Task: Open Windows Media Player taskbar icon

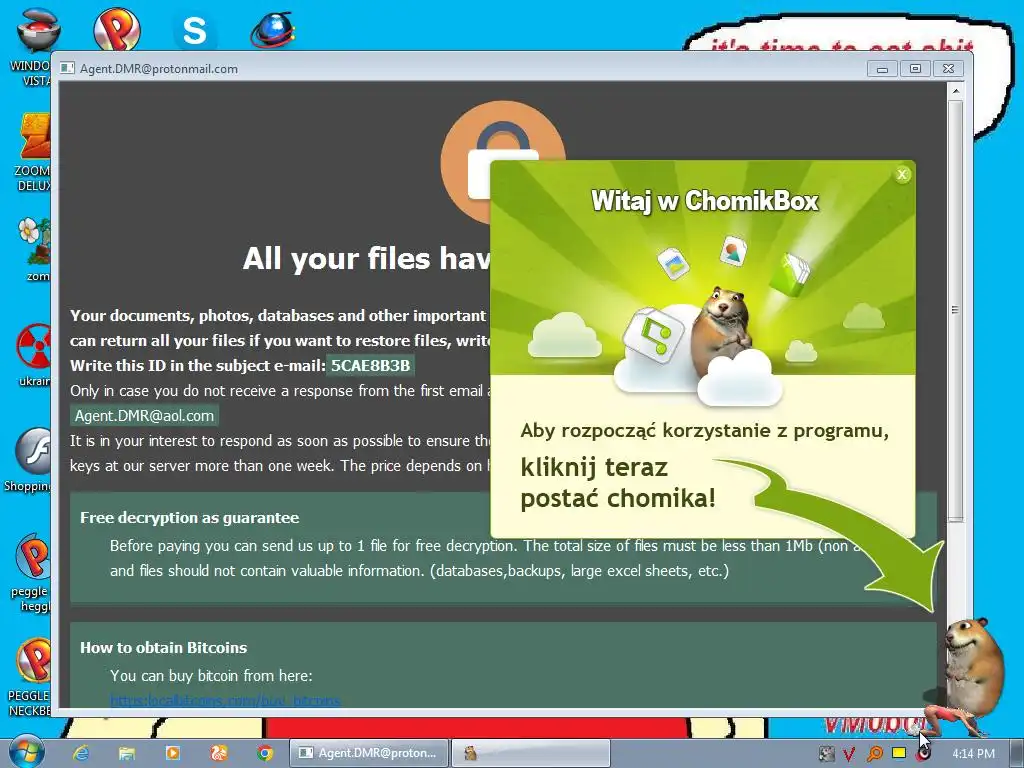Action: pyautogui.click(x=173, y=753)
